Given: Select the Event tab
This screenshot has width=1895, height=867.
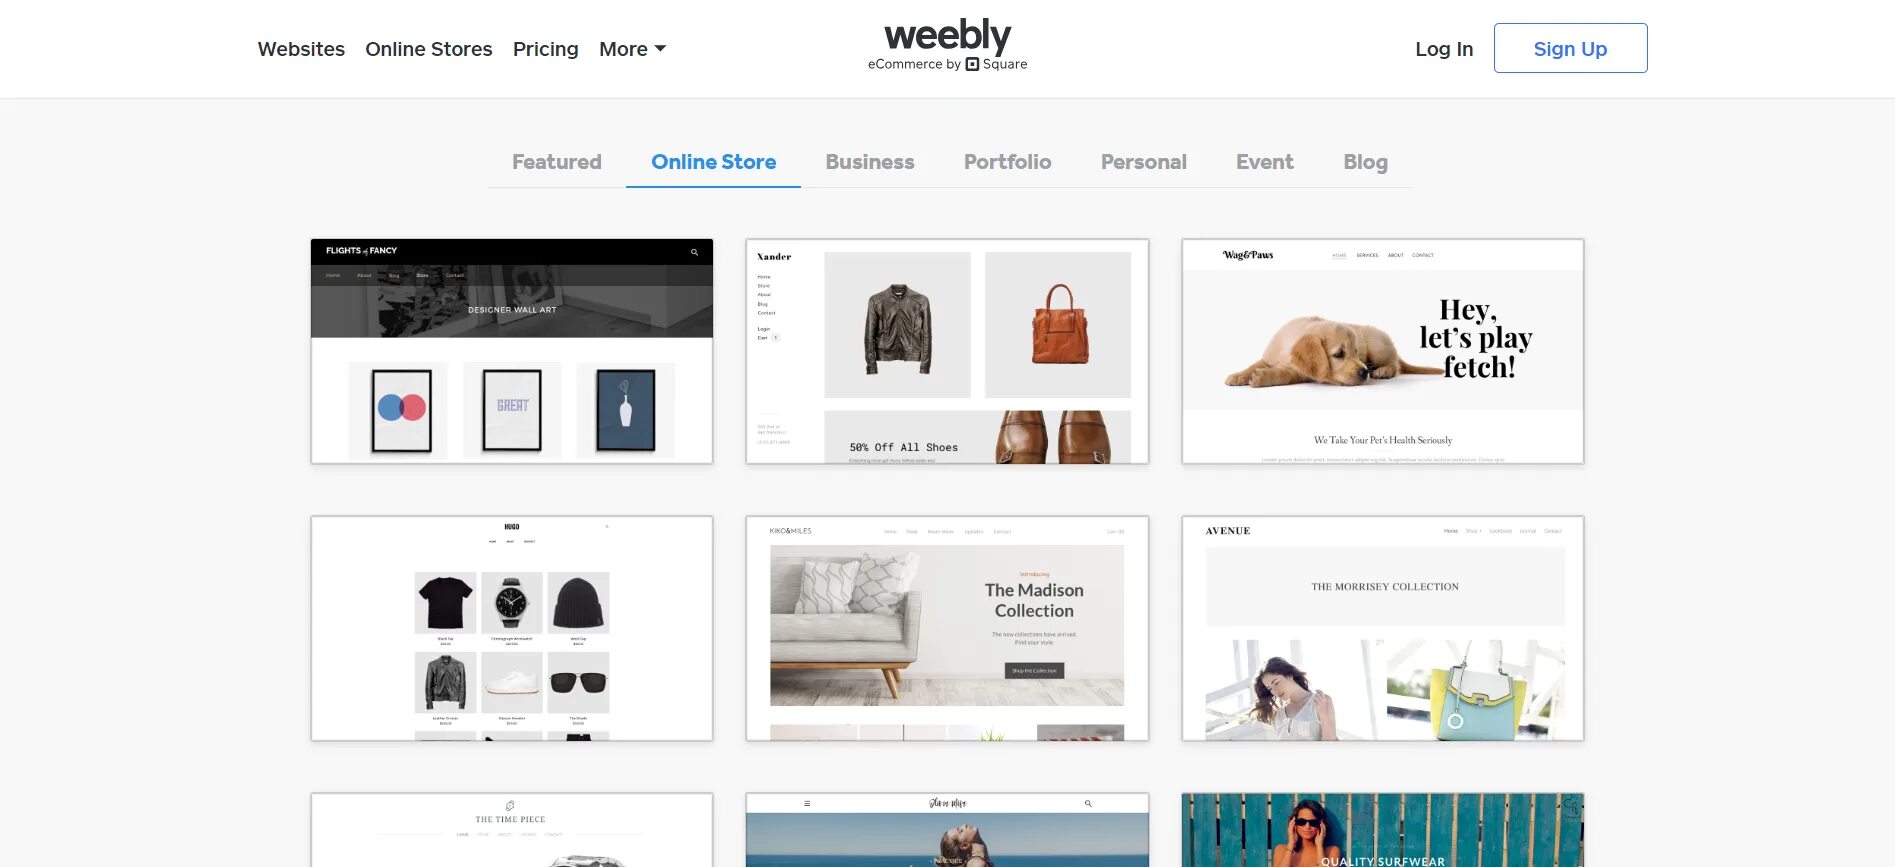Looking at the screenshot, I should [x=1264, y=162].
